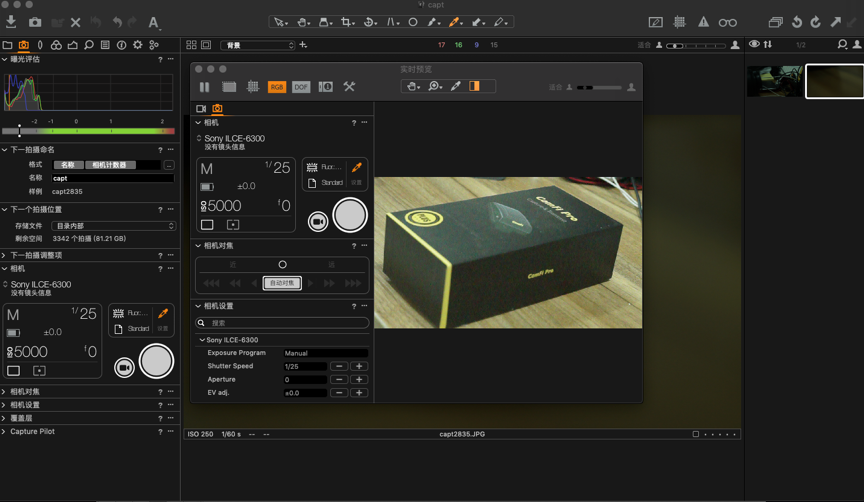Rotate image left with counterclockwise arrow

coord(796,22)
